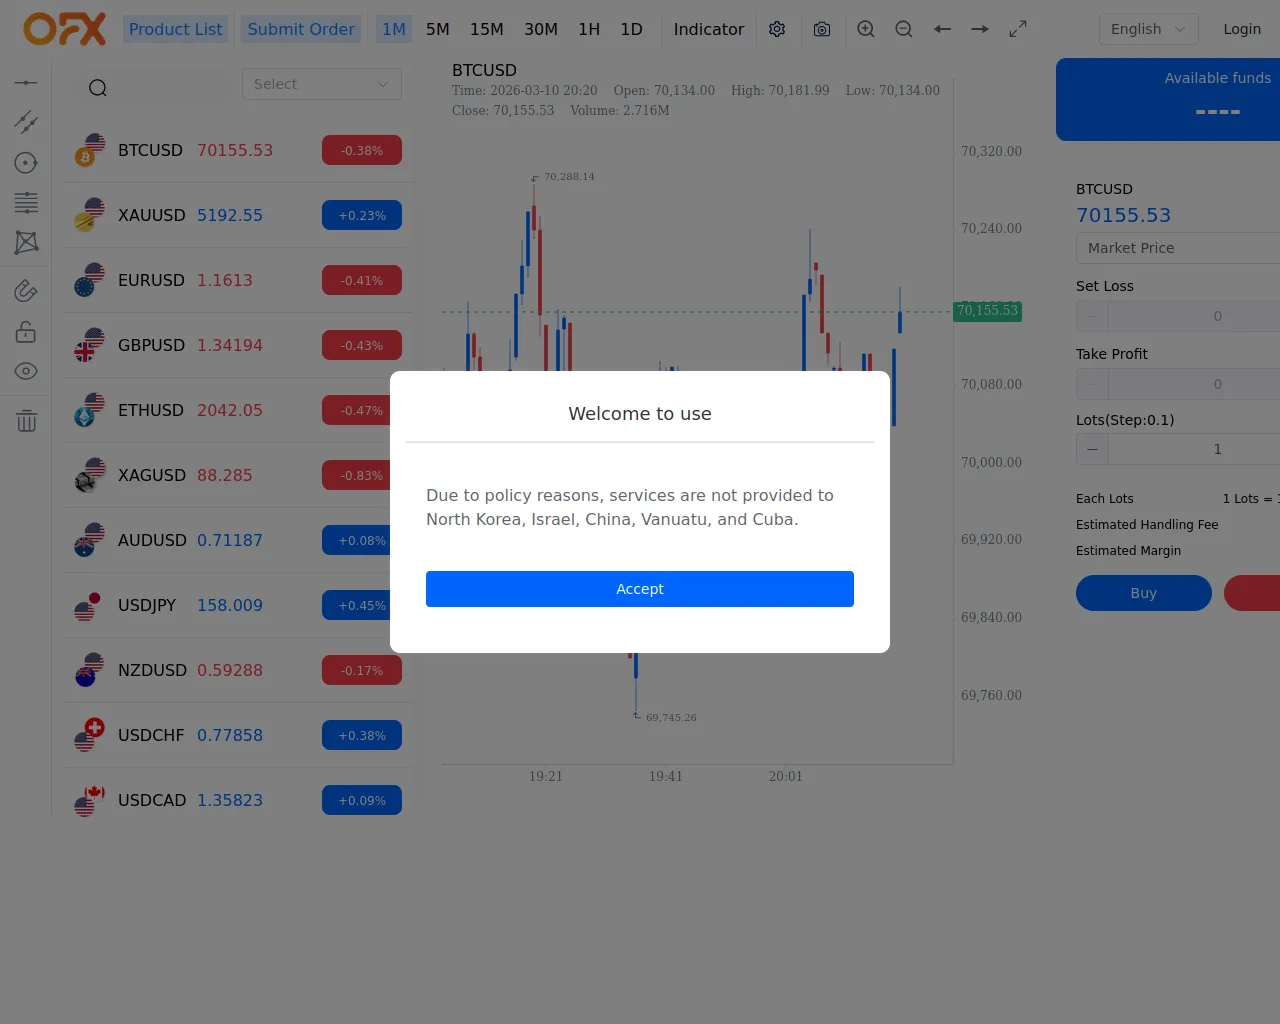The image size is (1280, 1024).
Task: Click the BTCUSD coin flag icon
Action: tap(90, 150)
